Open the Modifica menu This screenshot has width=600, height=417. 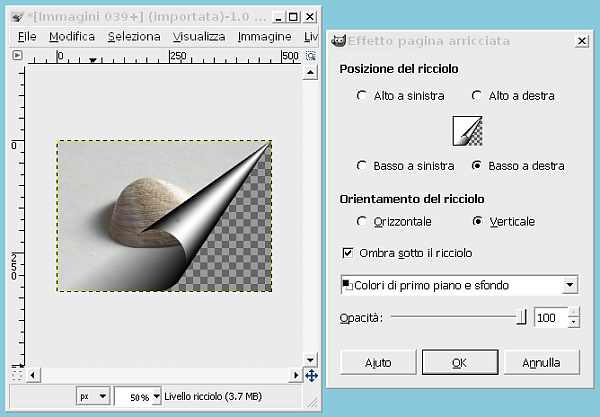[x=72, y=36]
